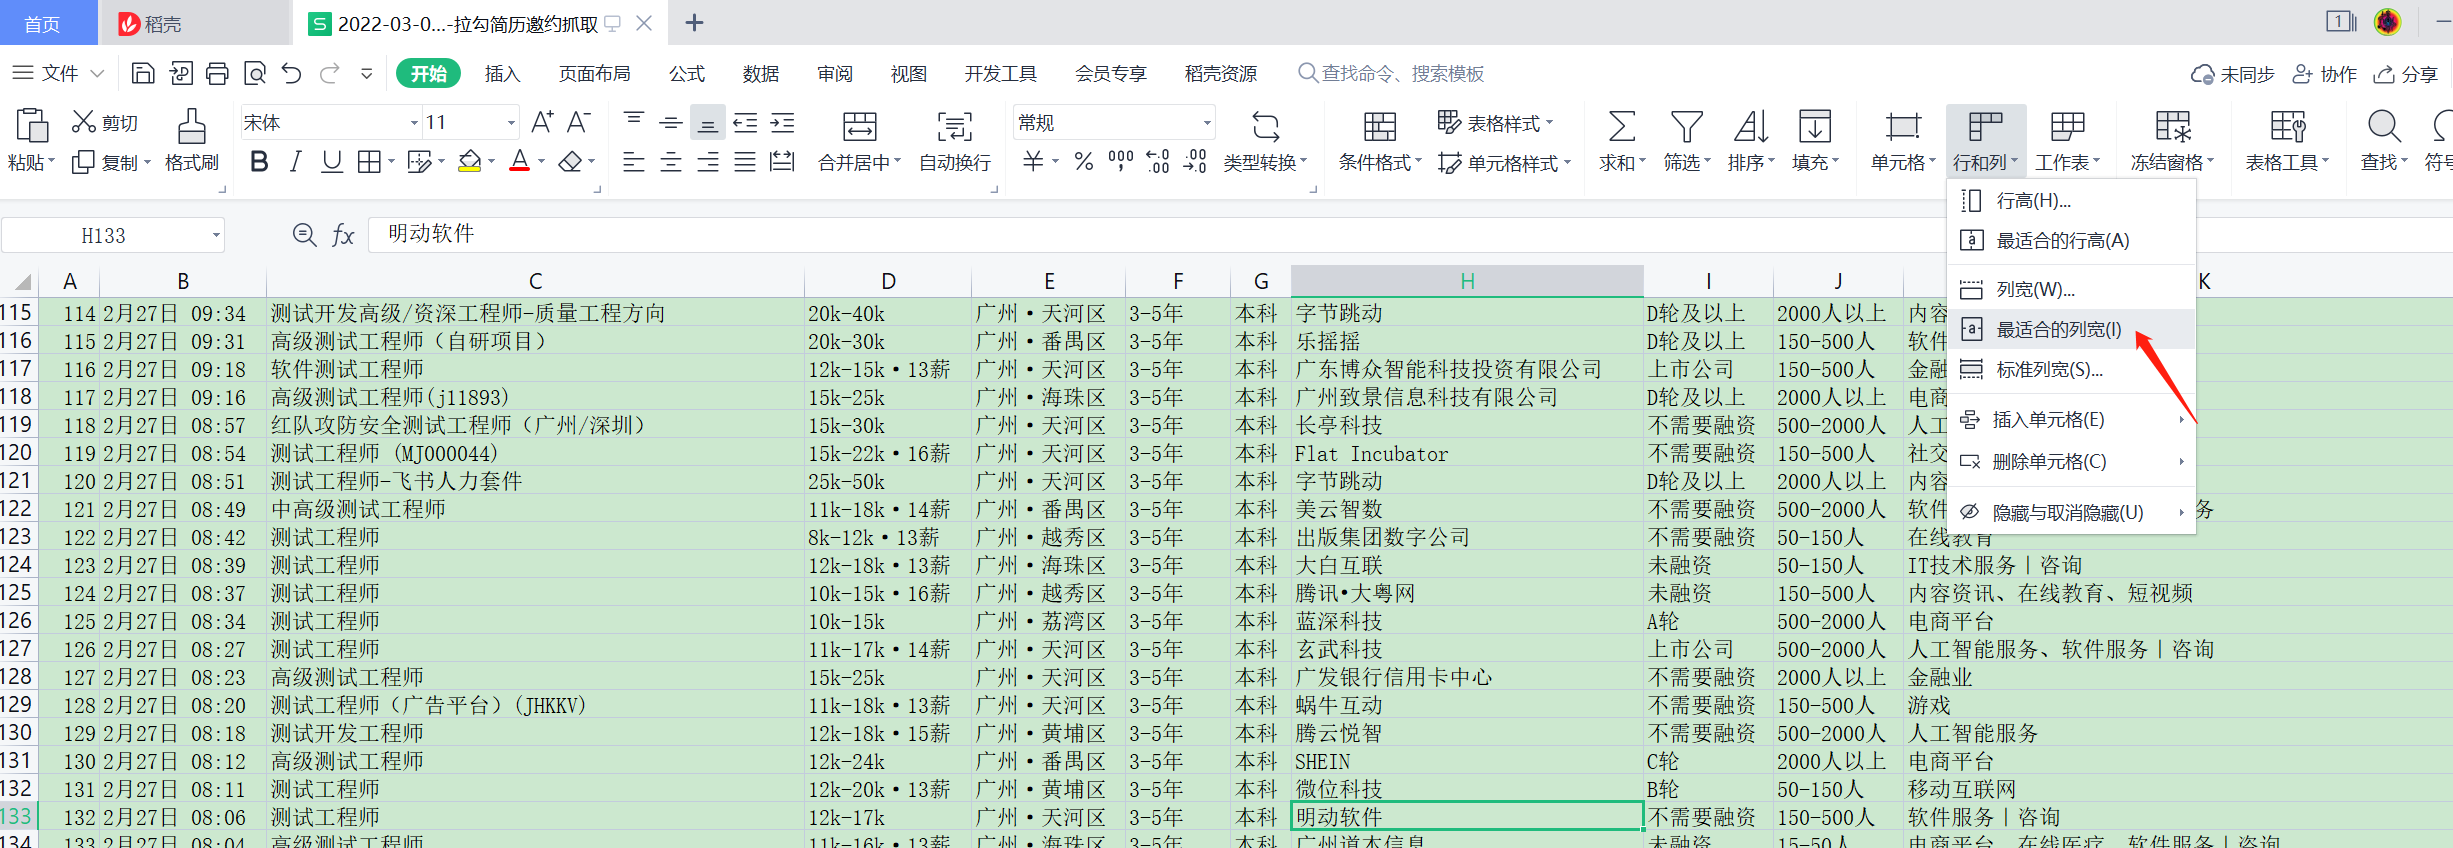Expand the Name Box dropdown H133
The image size is (2453, 848).
pyautogui.click(x=215, y=236)
